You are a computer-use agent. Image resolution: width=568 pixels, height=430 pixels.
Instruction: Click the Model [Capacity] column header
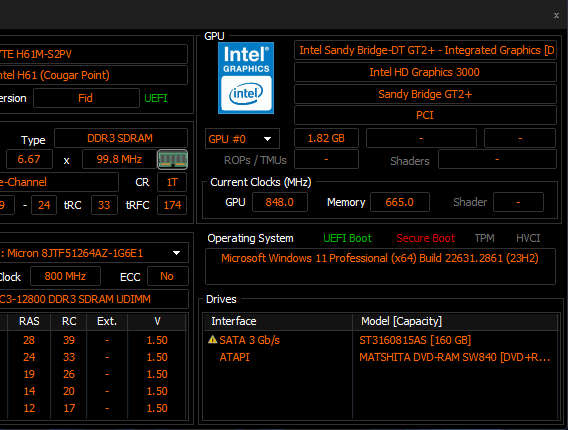(x=456, y=321)
